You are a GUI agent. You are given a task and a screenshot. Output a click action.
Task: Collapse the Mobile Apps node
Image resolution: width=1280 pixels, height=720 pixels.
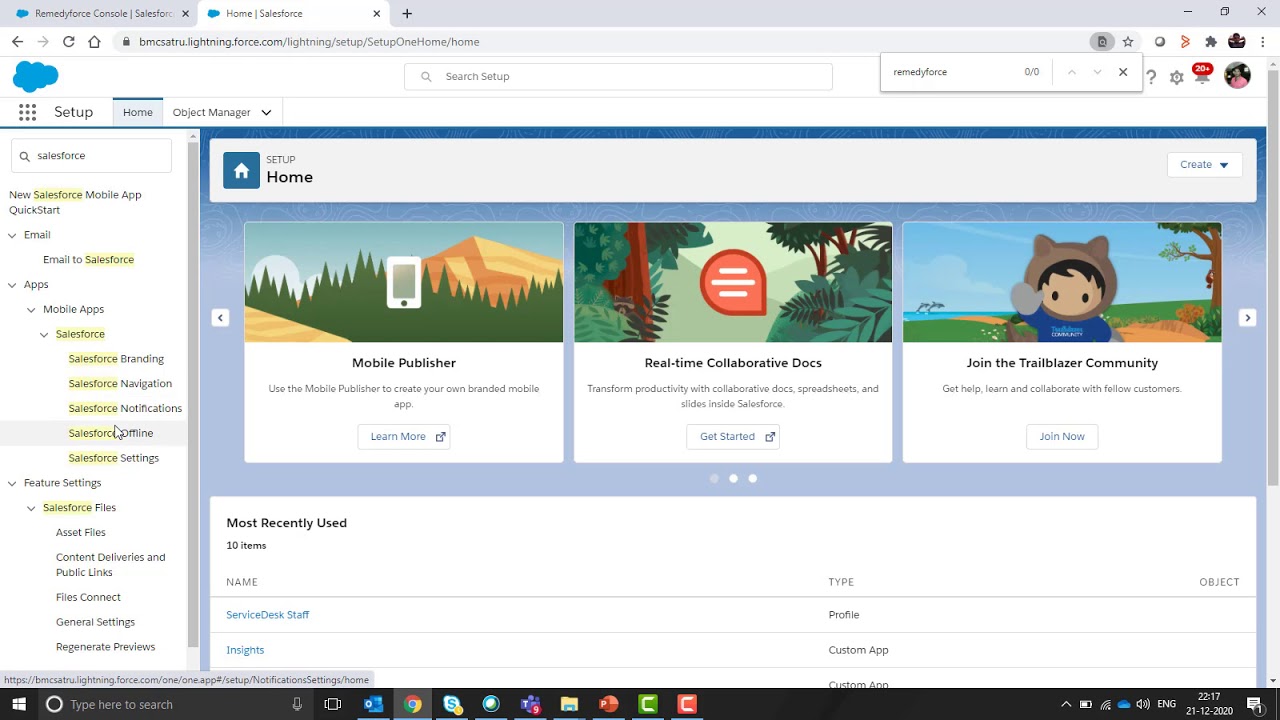(x=31, y=310)
